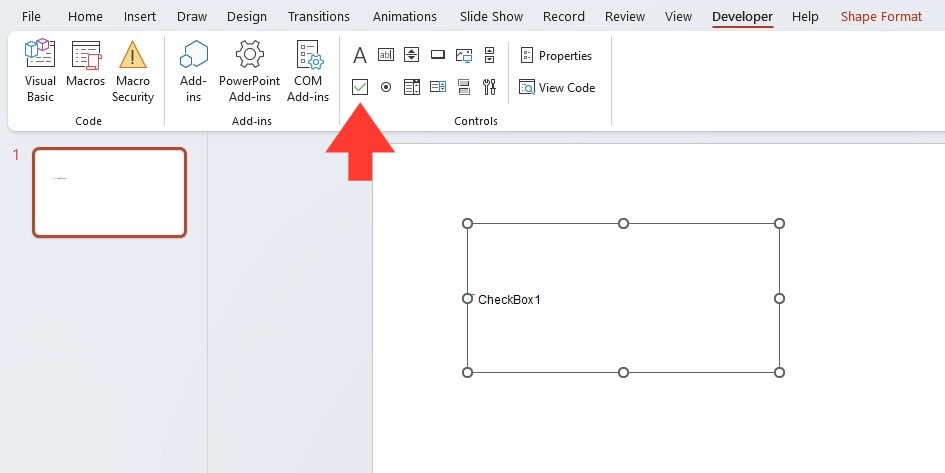The width and height of the screenshot is (945, 473).
Task: Click bottom-left handle of CheckBox1 selection frame
Action: [x=467, y=372]
